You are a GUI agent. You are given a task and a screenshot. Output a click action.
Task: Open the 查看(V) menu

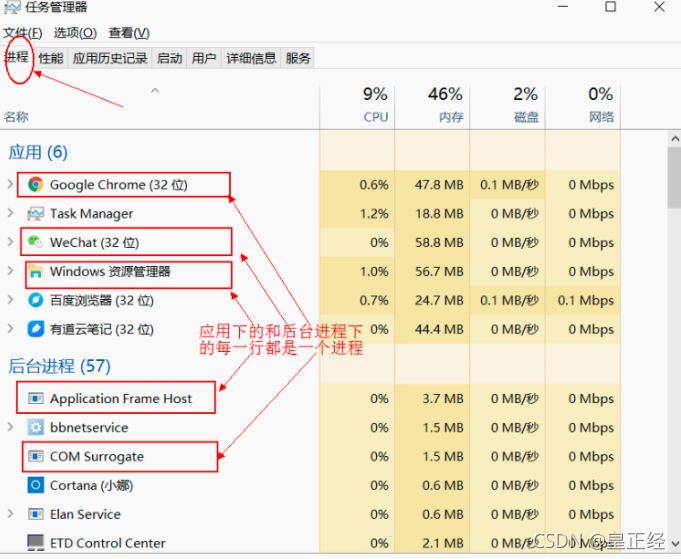click(129, 33)
